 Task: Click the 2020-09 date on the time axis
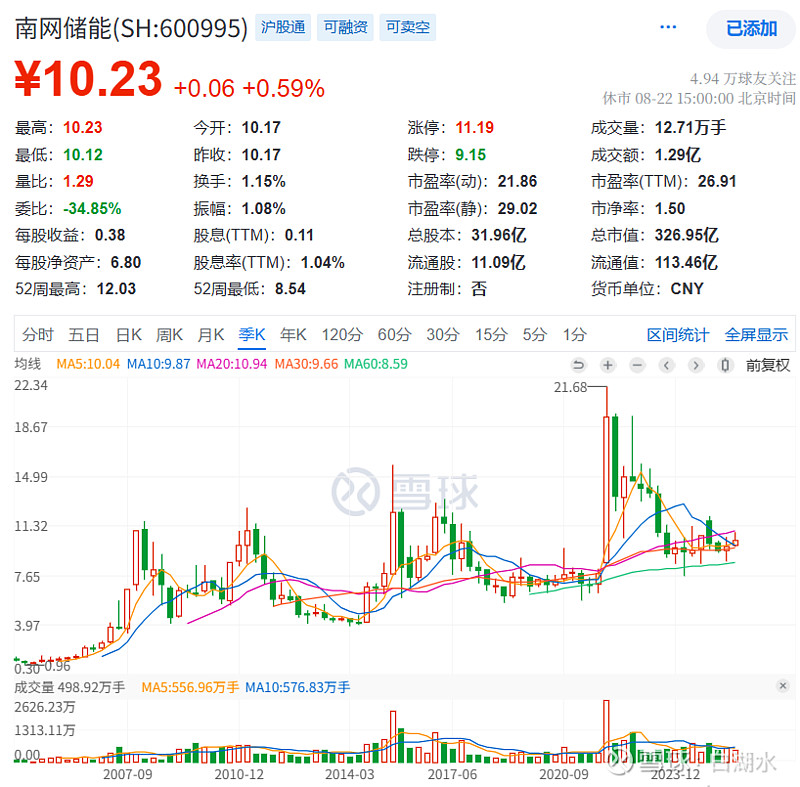pos(564,774)
